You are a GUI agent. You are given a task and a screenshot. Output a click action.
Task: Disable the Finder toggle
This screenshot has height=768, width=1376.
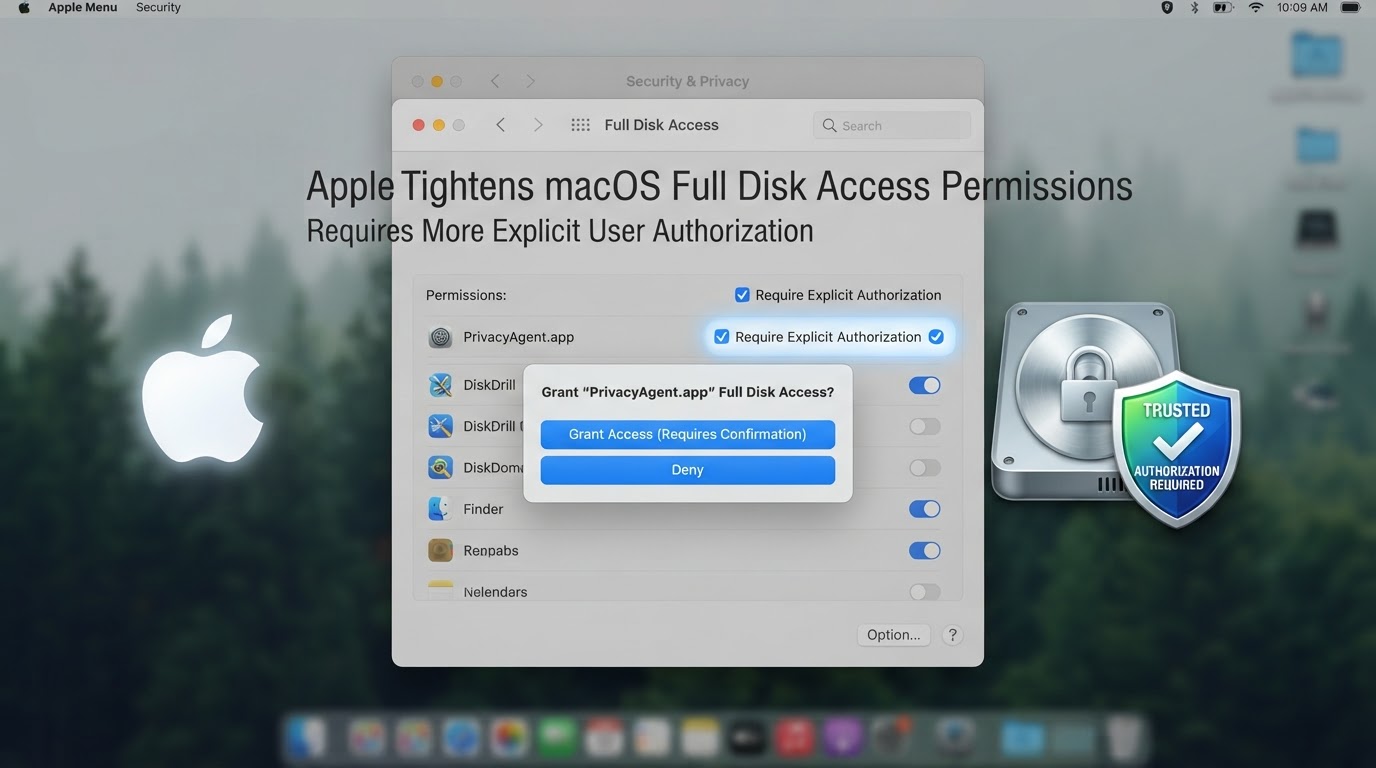point(925,509)
